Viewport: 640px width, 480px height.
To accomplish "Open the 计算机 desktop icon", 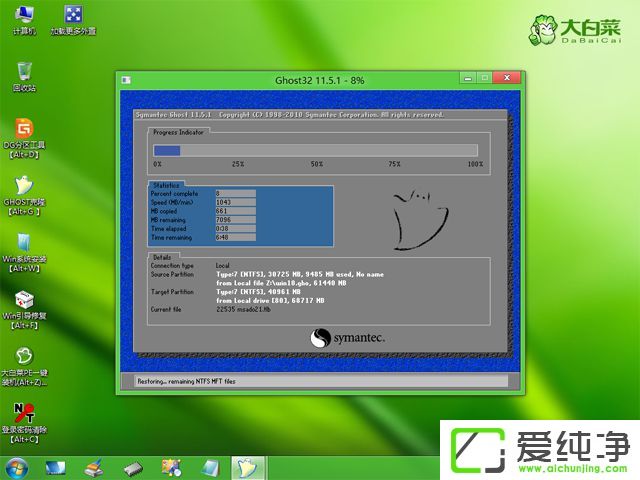I will point(24,16).
